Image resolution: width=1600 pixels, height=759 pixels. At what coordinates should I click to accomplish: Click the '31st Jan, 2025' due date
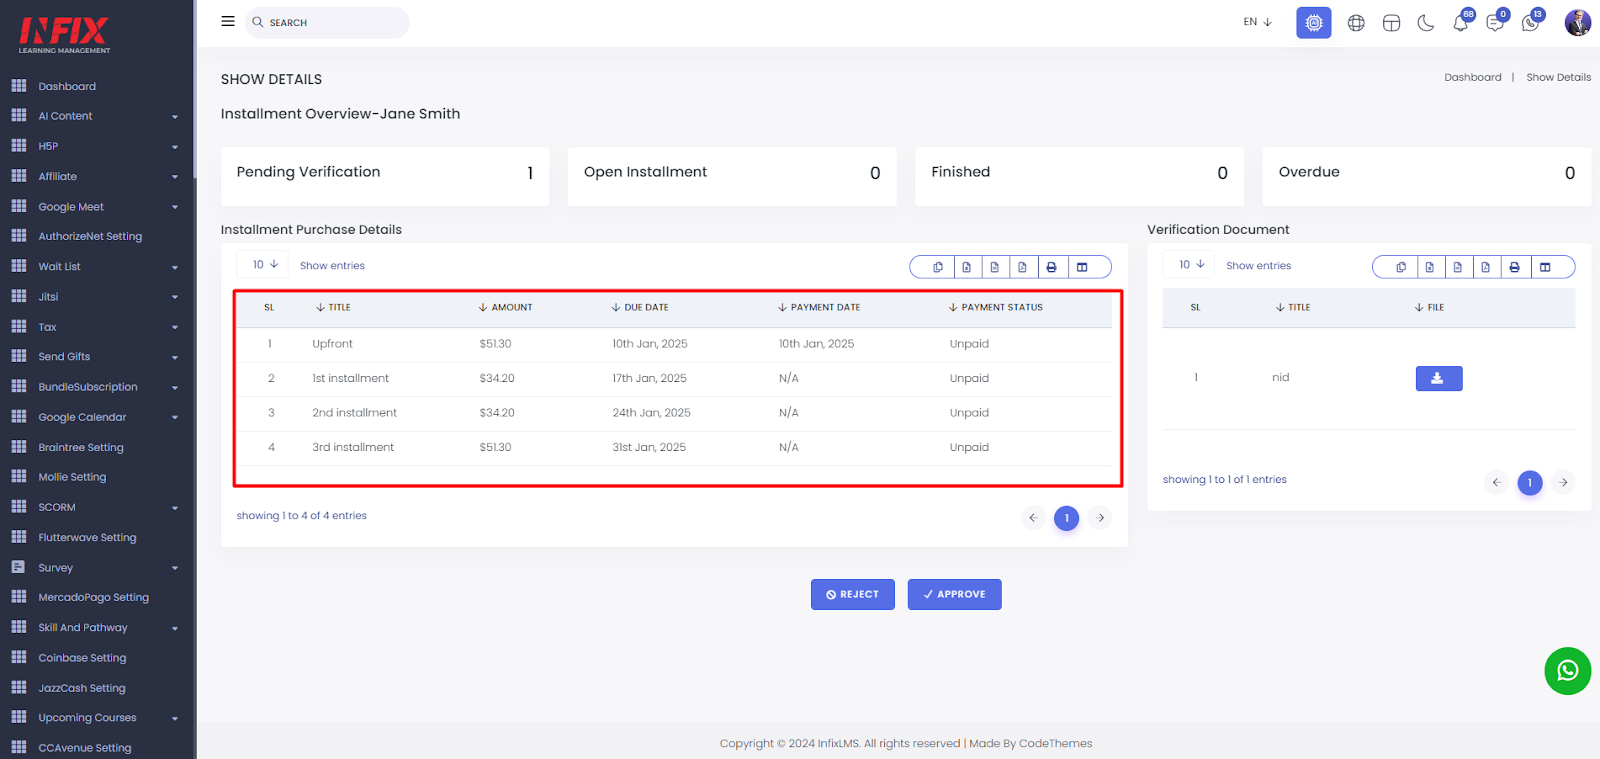pyautogui.click(x=649, y=447)
